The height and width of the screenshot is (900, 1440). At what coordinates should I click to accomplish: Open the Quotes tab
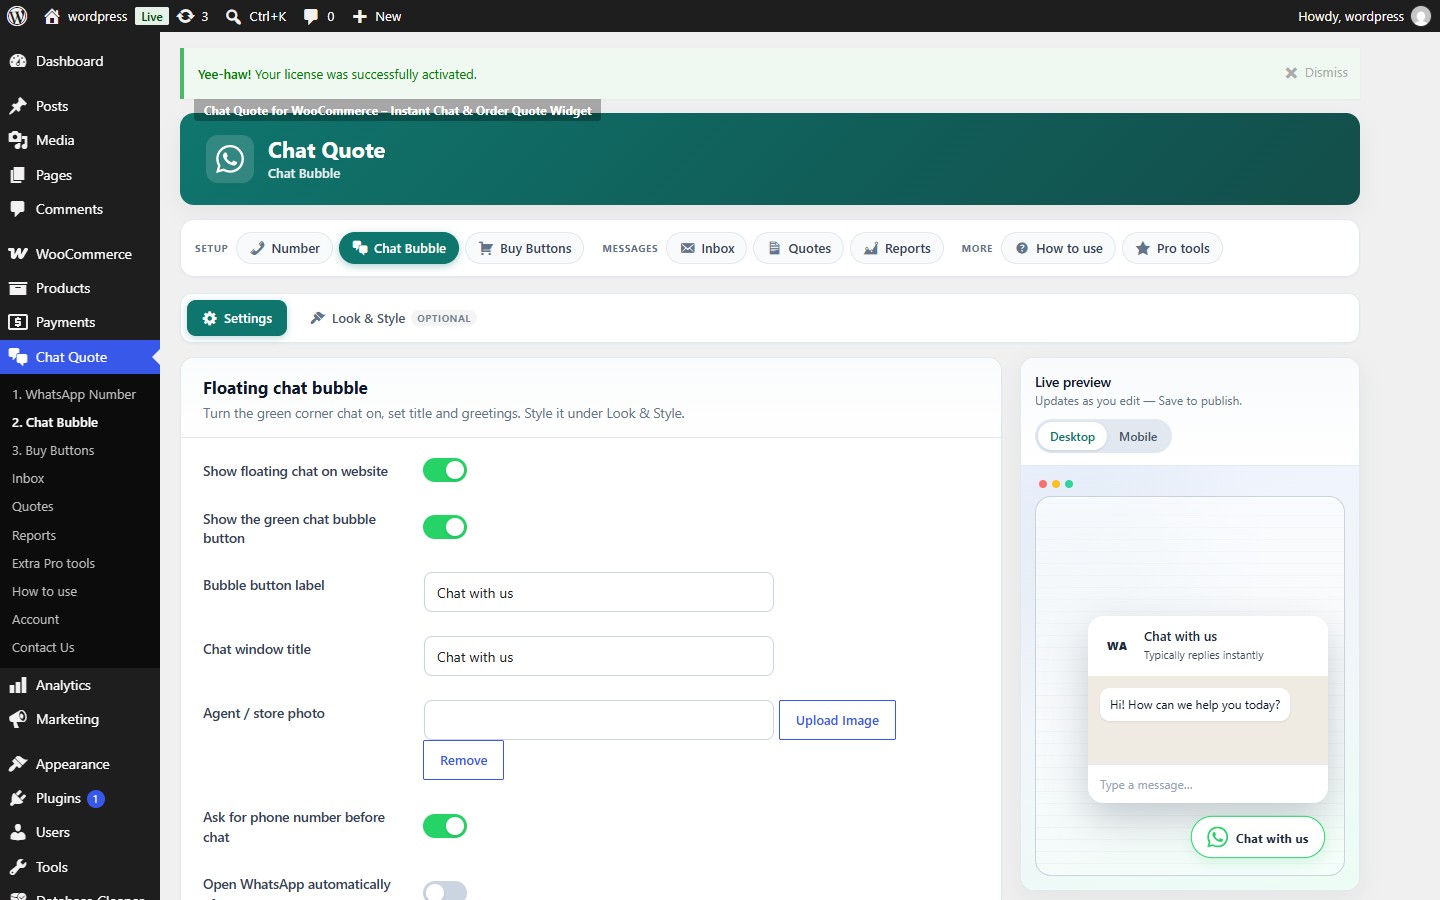[x=799, y=248]
